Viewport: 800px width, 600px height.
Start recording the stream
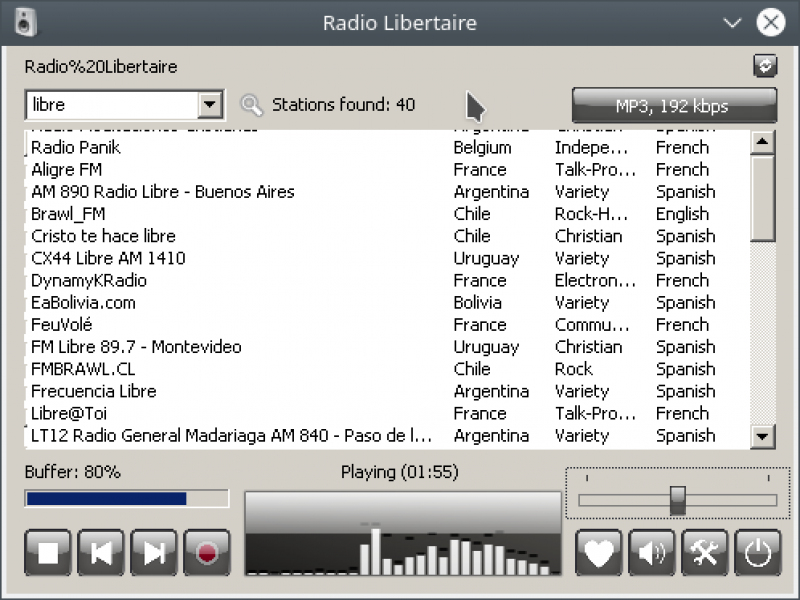point(207,552)
